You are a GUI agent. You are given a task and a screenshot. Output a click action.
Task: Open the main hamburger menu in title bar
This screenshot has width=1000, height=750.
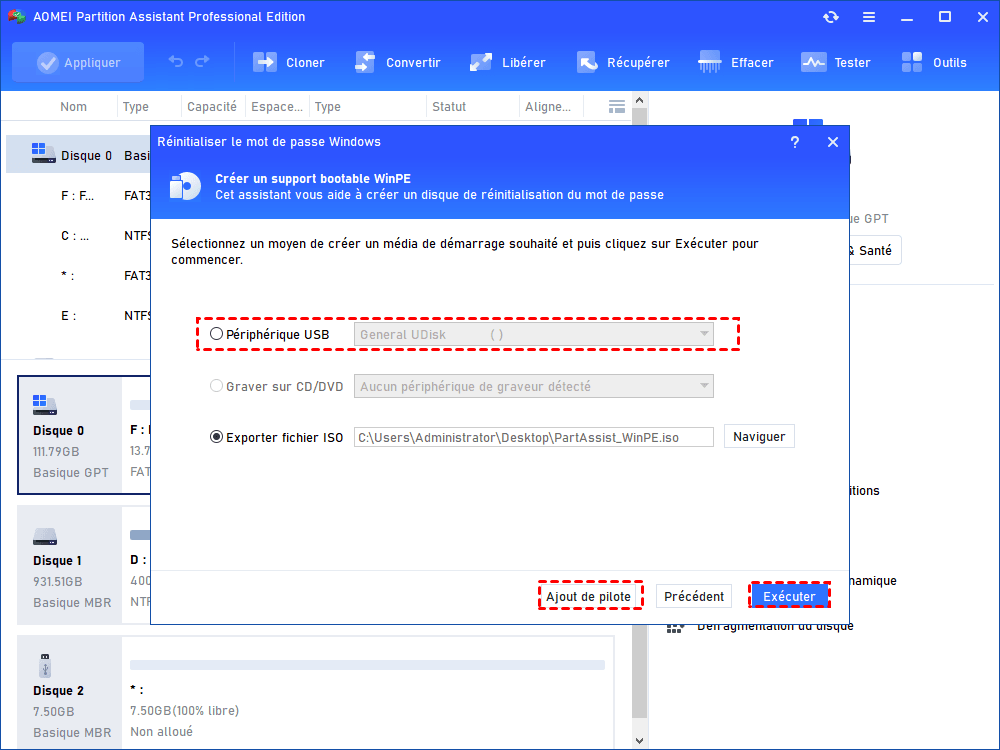[869, 17]
